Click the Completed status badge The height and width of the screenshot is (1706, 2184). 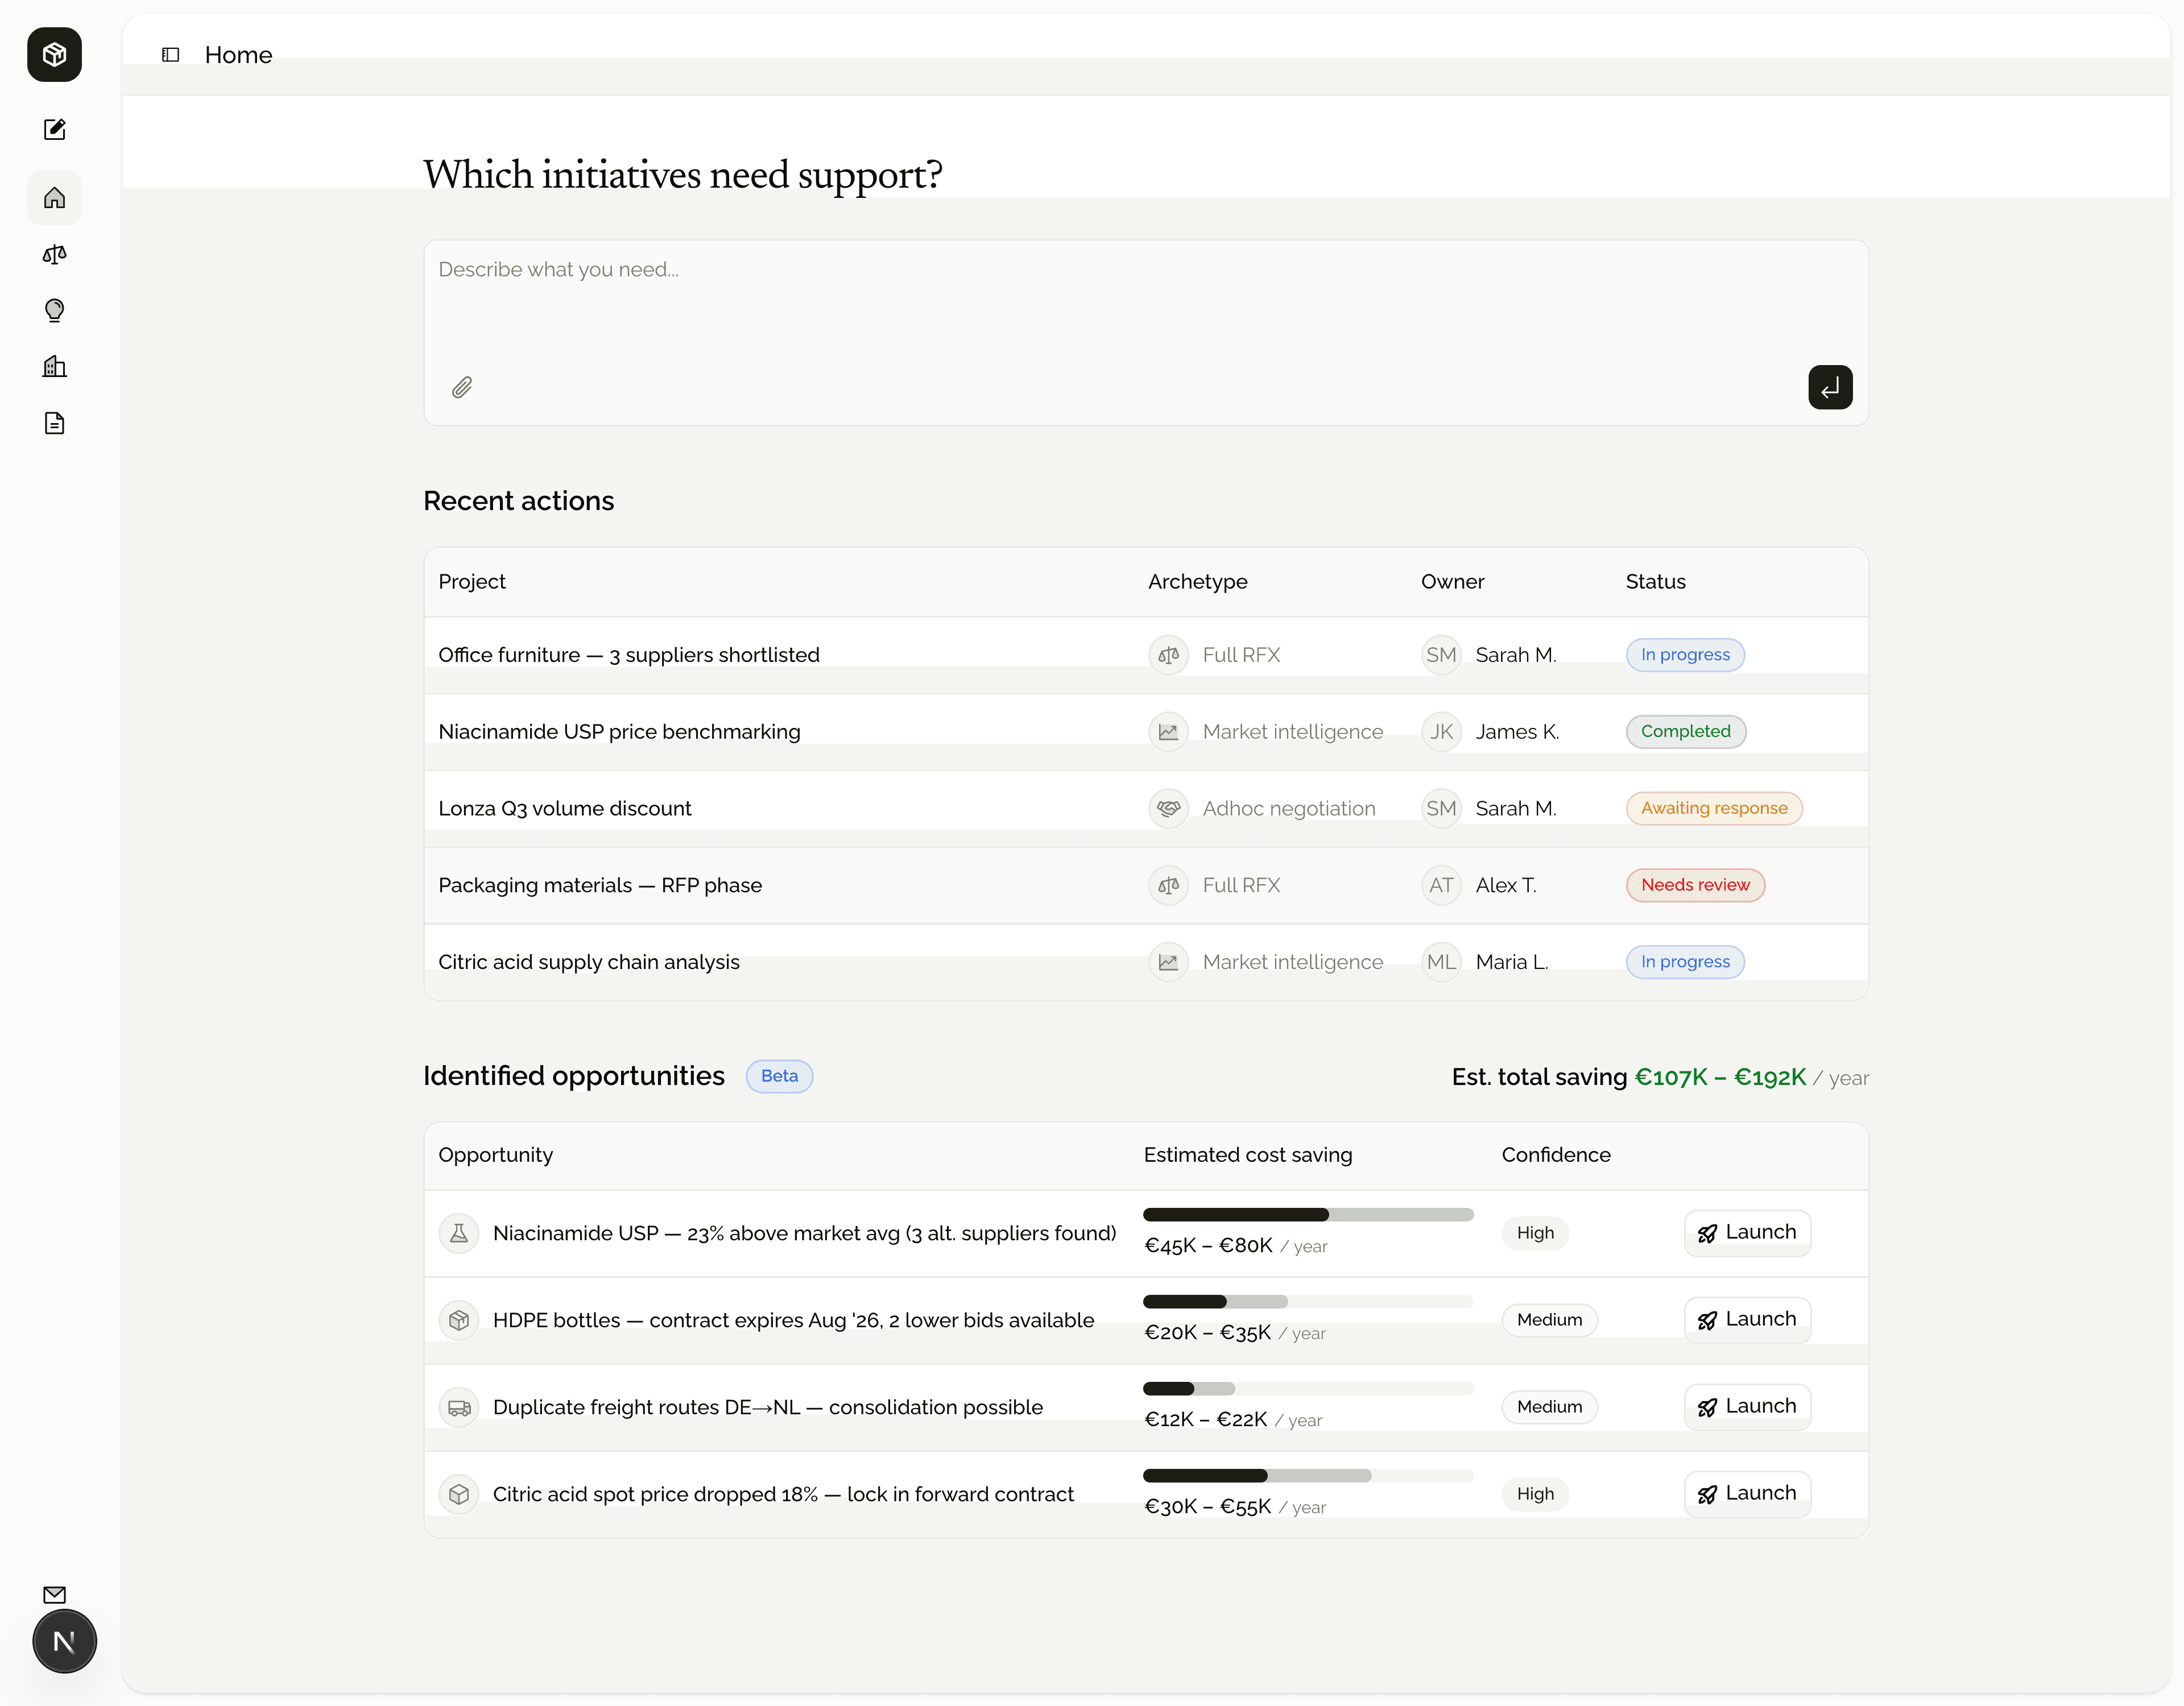(1685, 732)
